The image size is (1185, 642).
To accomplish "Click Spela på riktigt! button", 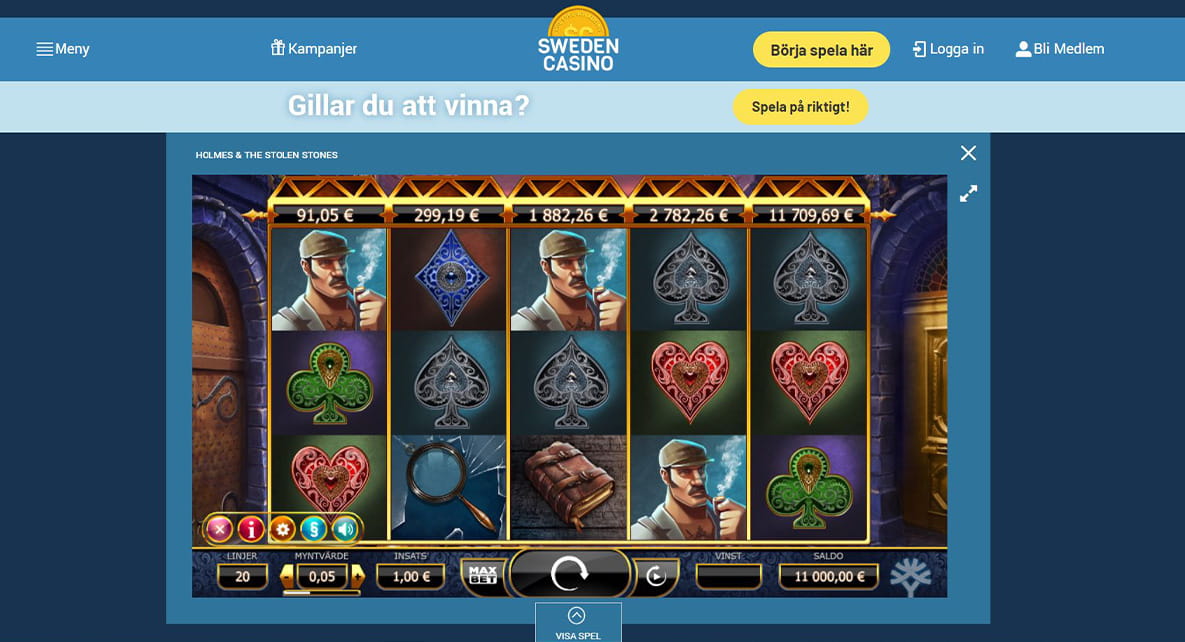I will point(800,107).
